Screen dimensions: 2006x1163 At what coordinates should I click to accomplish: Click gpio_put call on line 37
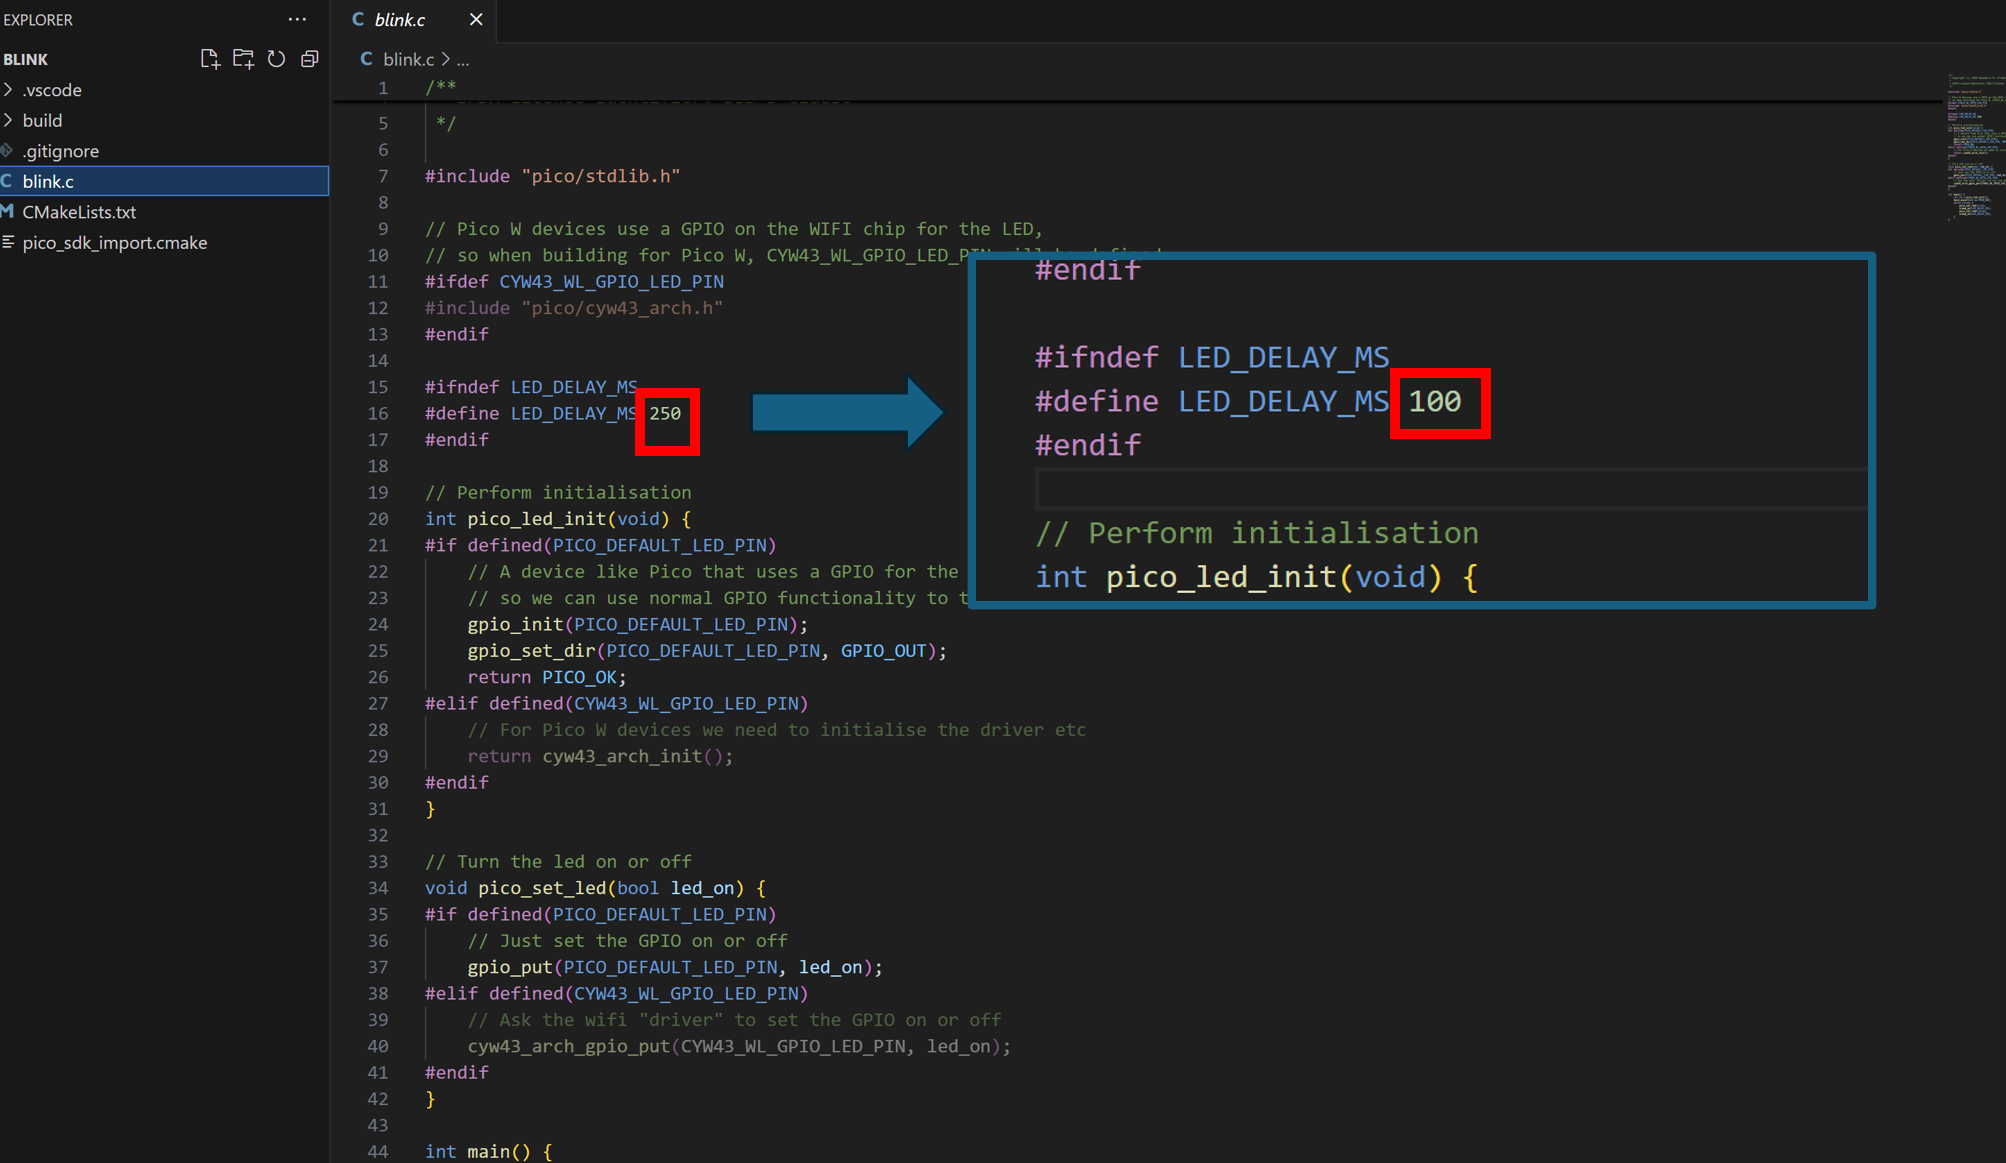pyautogui.click(x=510, y=967)
